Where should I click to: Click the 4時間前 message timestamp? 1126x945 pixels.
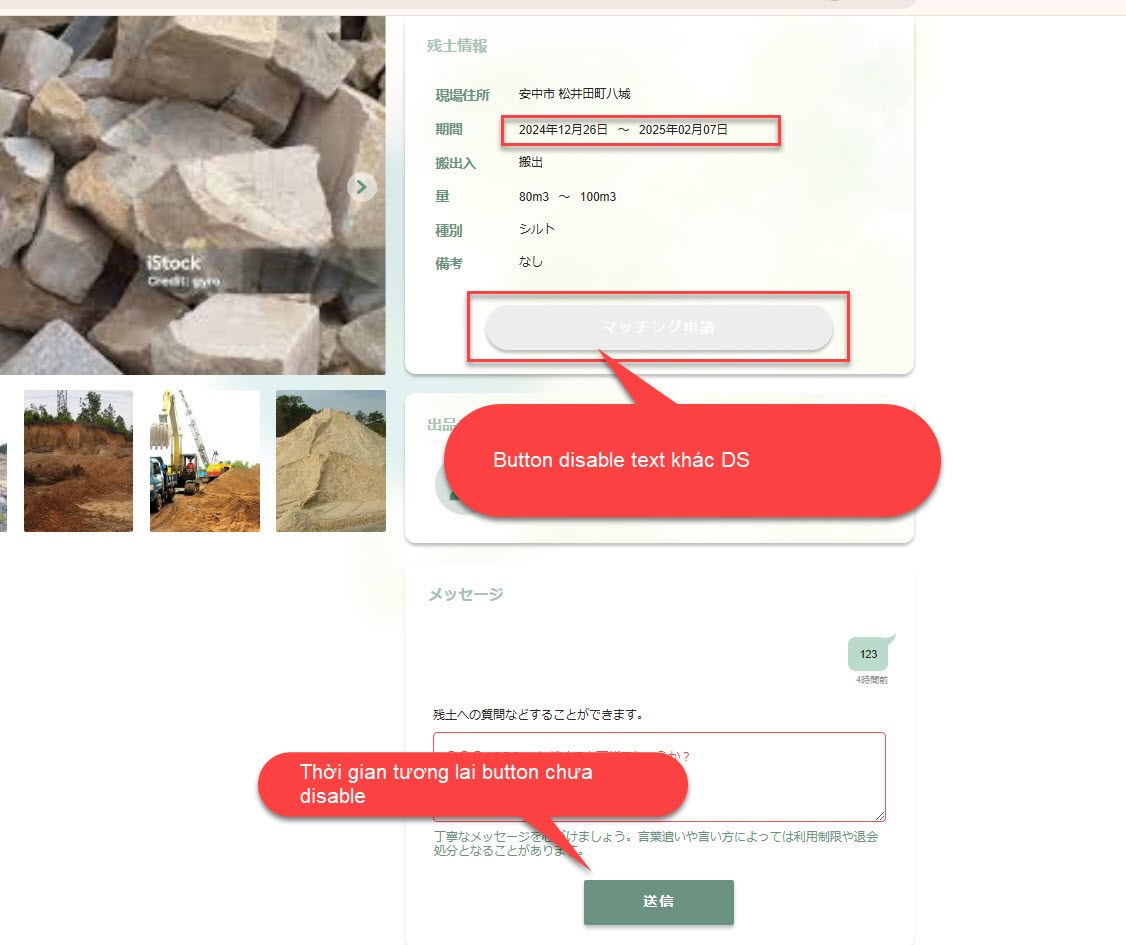871,680
